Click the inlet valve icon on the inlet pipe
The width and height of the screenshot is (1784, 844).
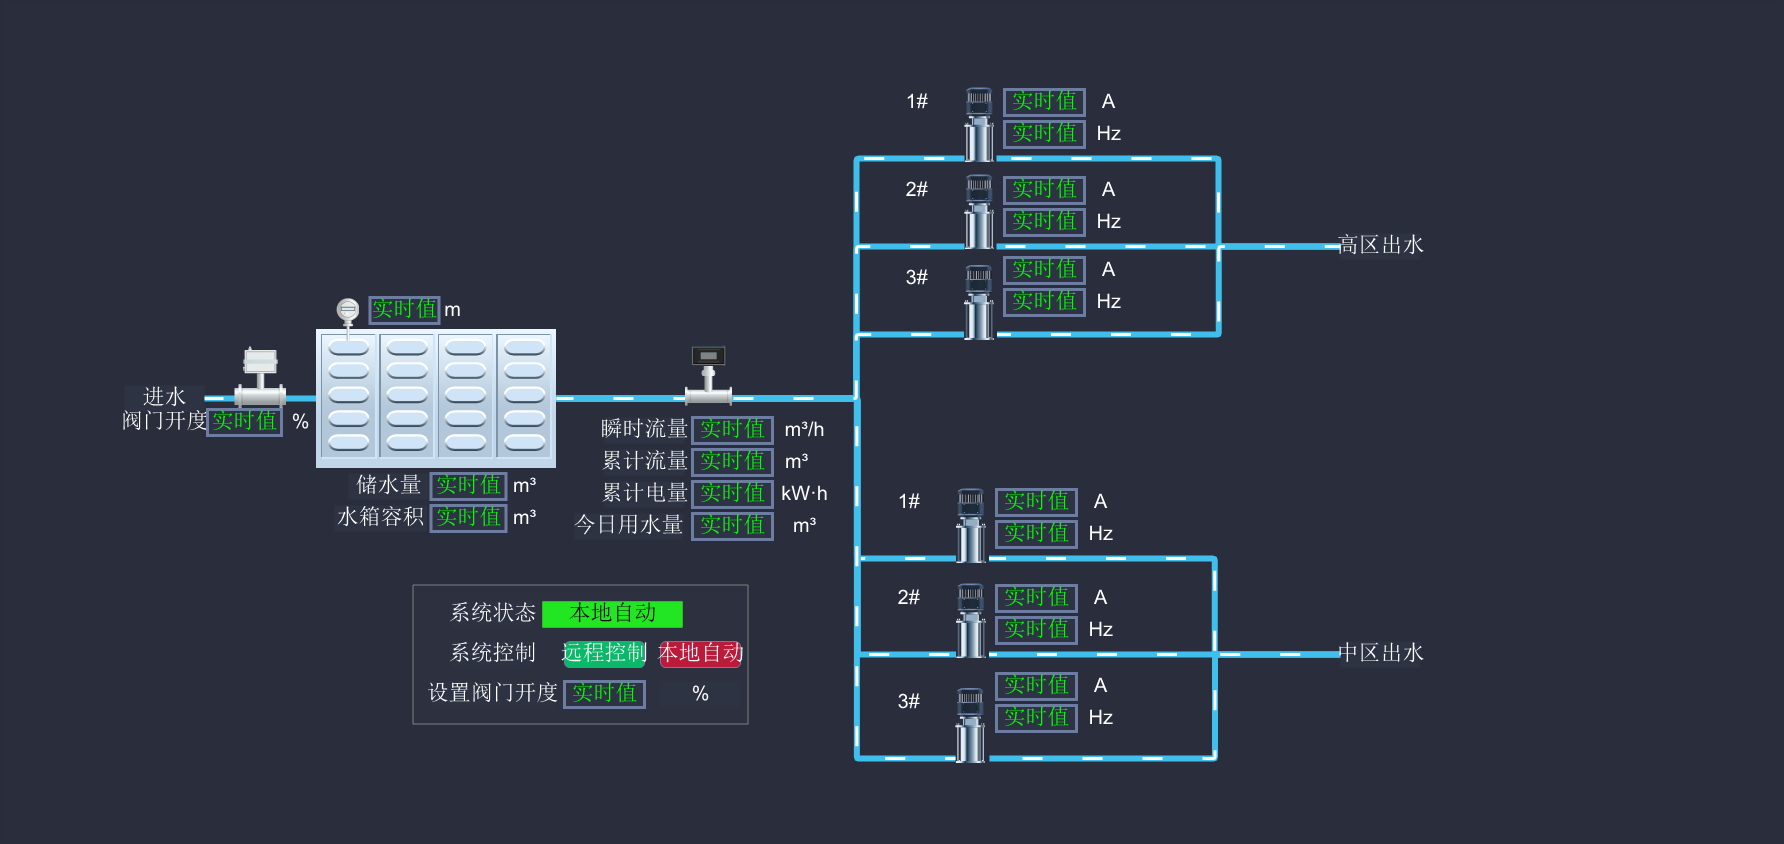coord(260,377)
